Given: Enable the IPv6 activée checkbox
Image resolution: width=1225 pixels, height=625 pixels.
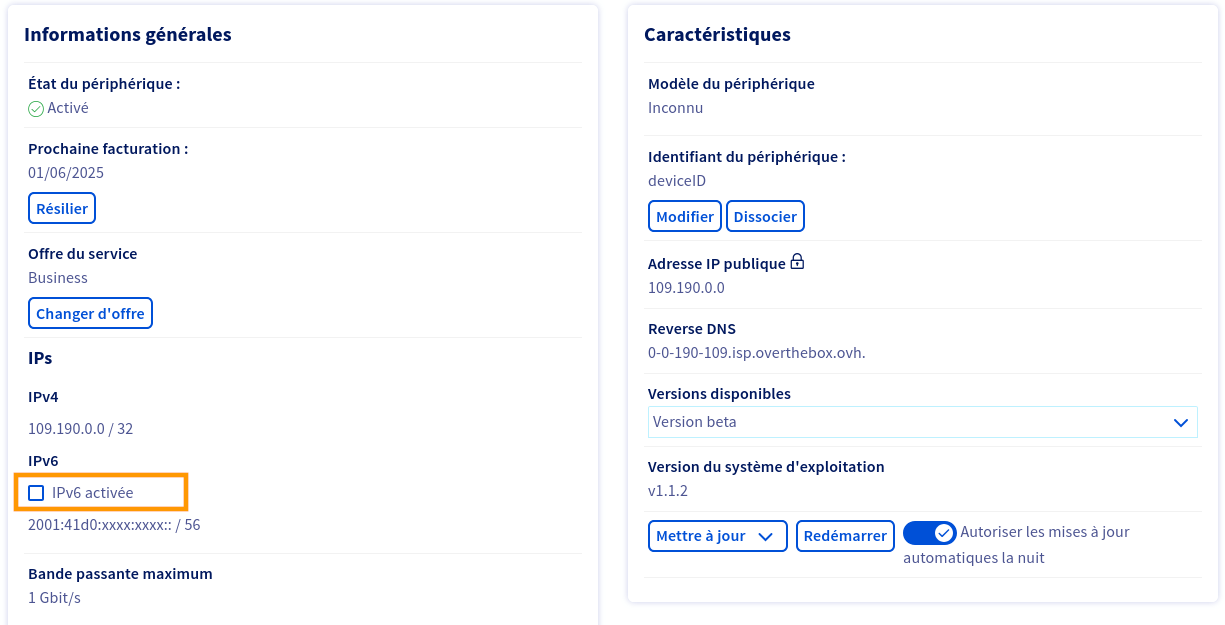Looking at the screenshot, I should 37,493.
